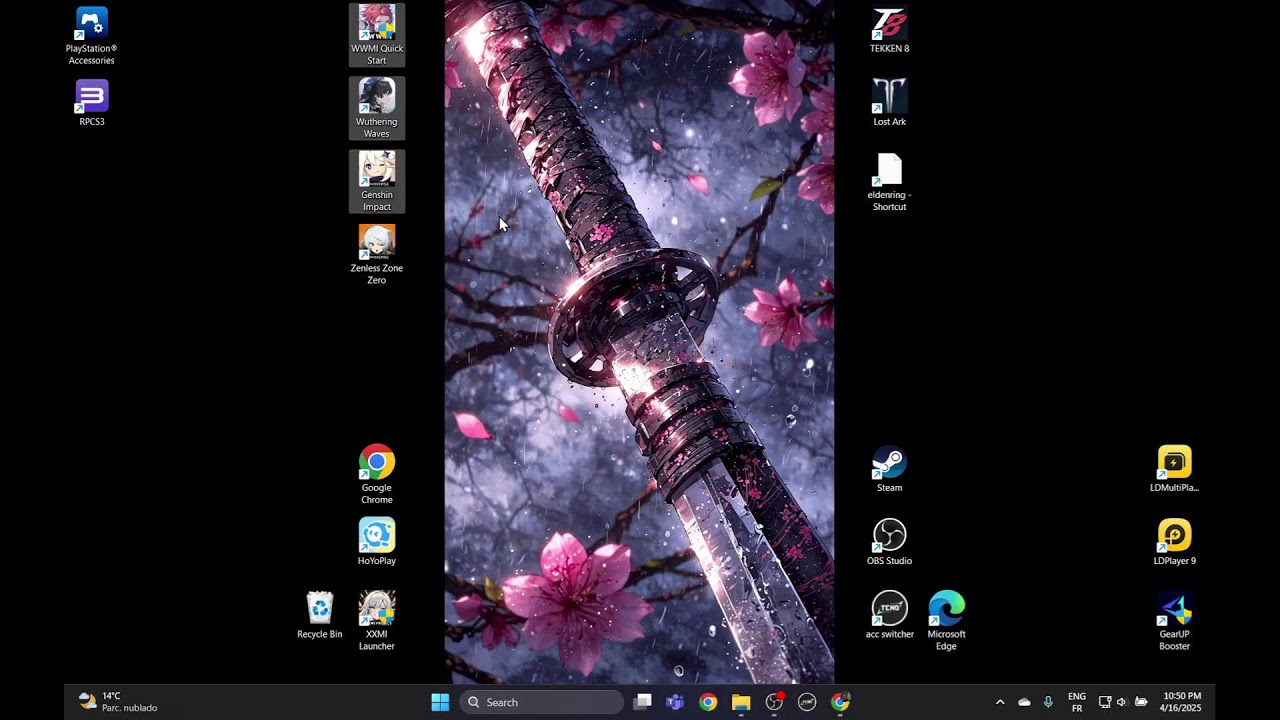
Task: Open the weather widget showing 14°C
Action: click(x=118, y=702)
